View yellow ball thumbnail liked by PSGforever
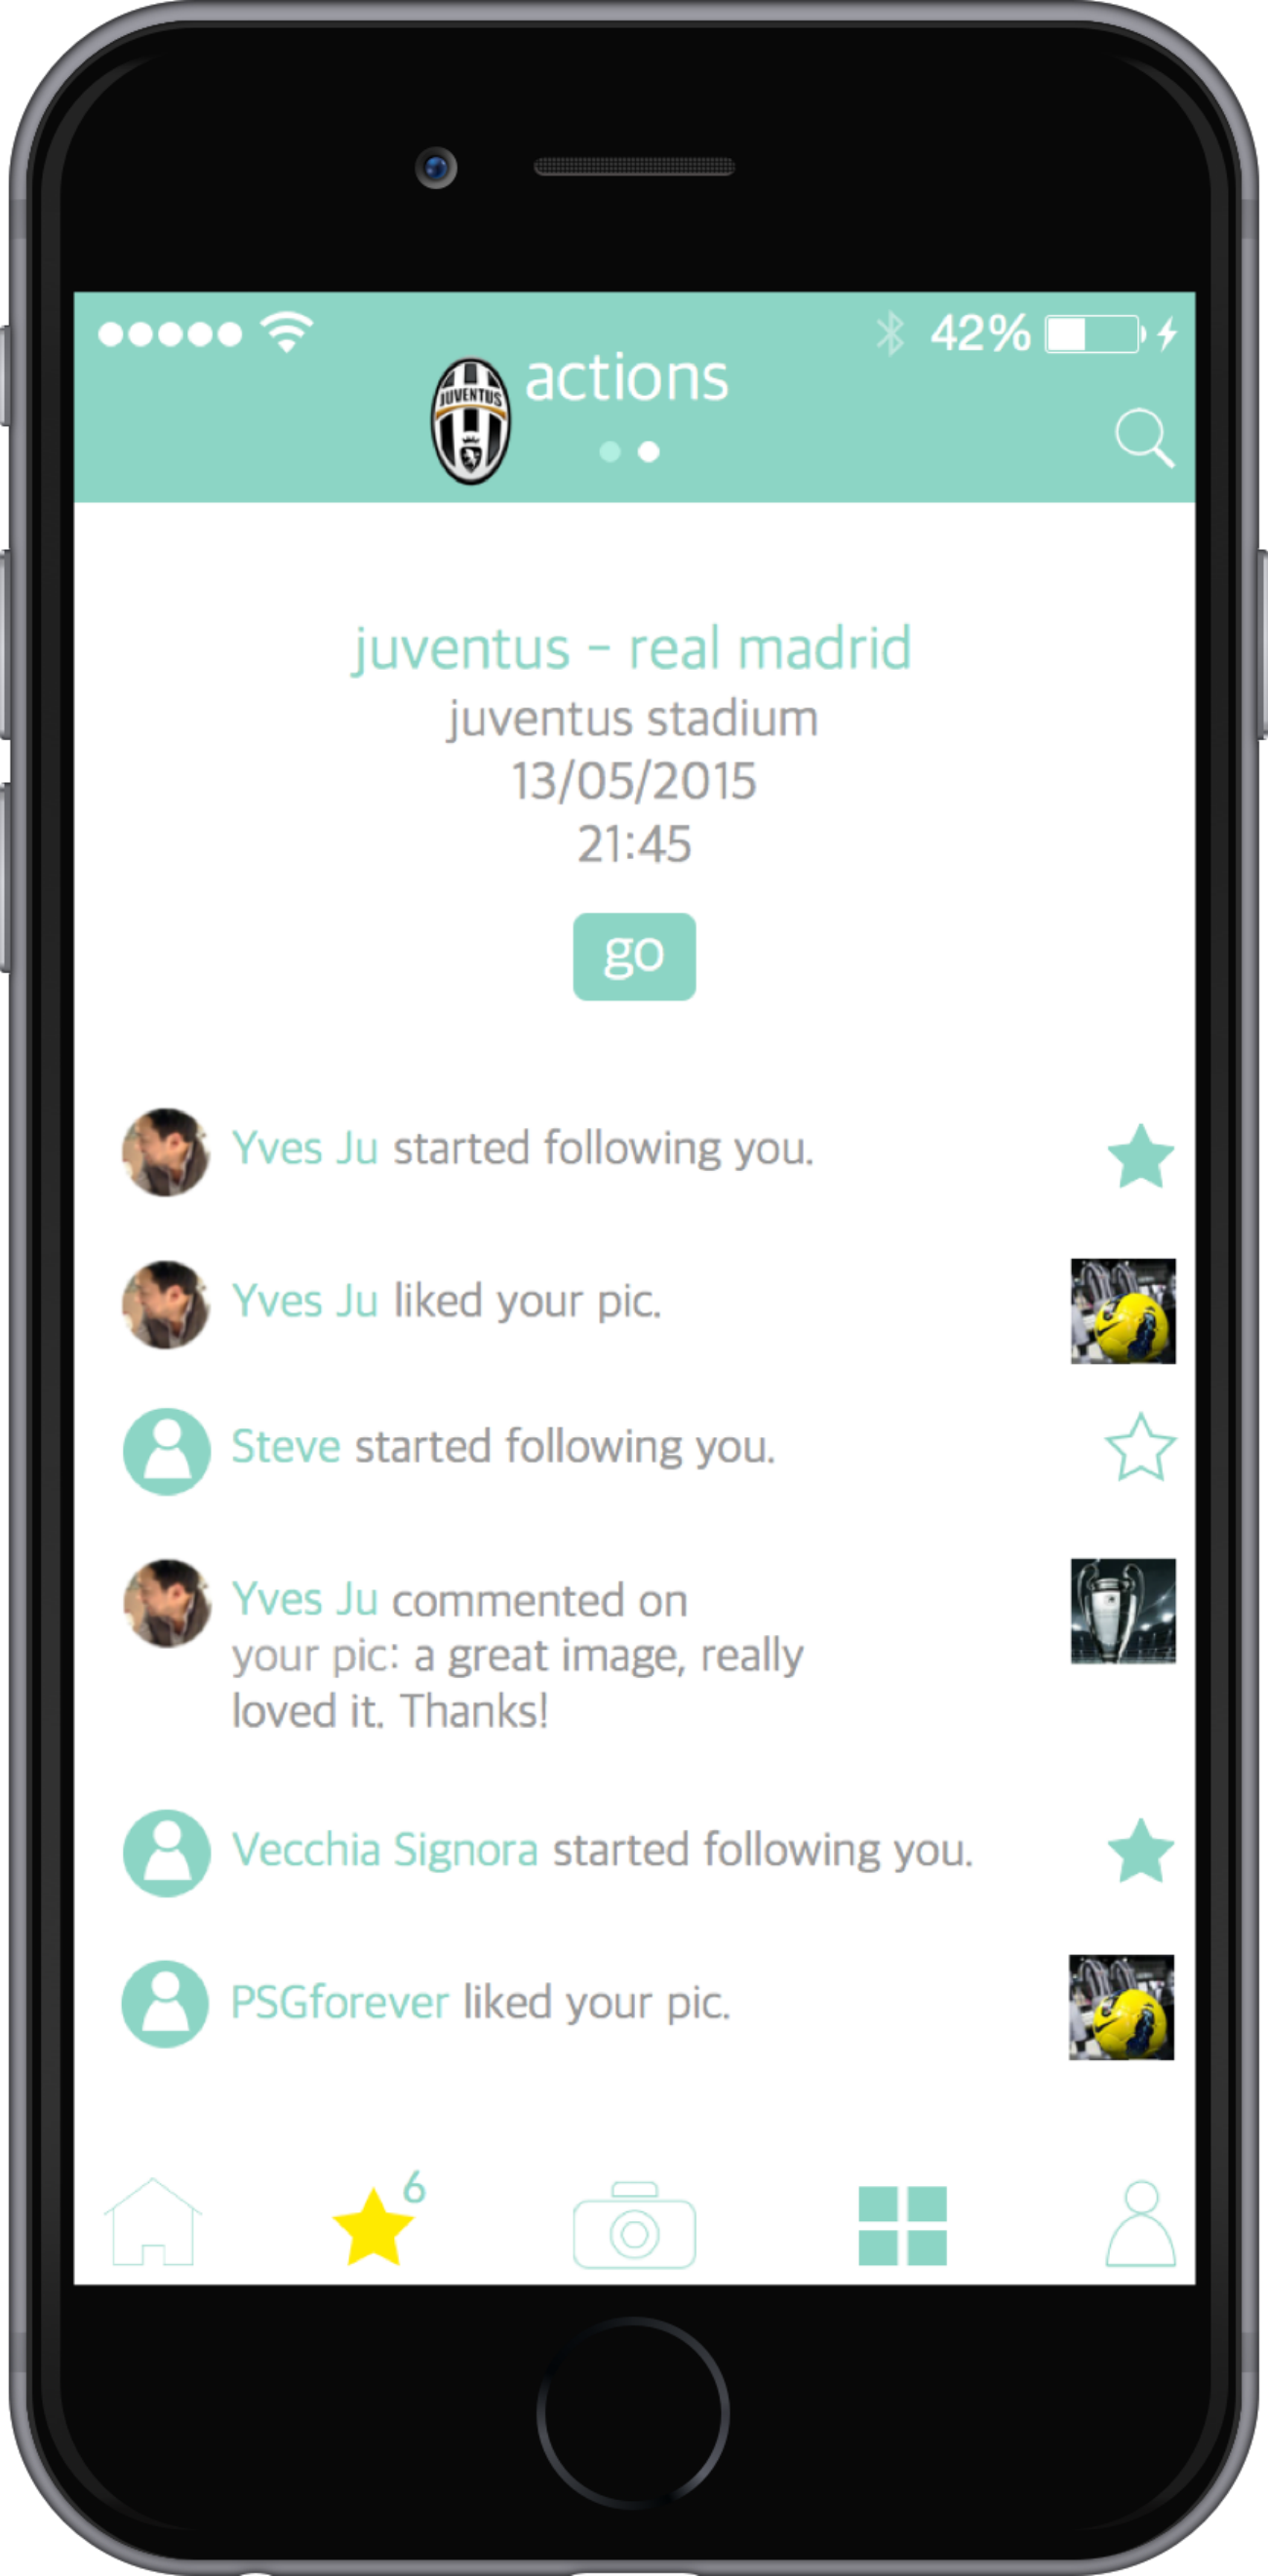Image resolution: width=1268 pixels, height=2576 pixels. pos(1121,2007)
